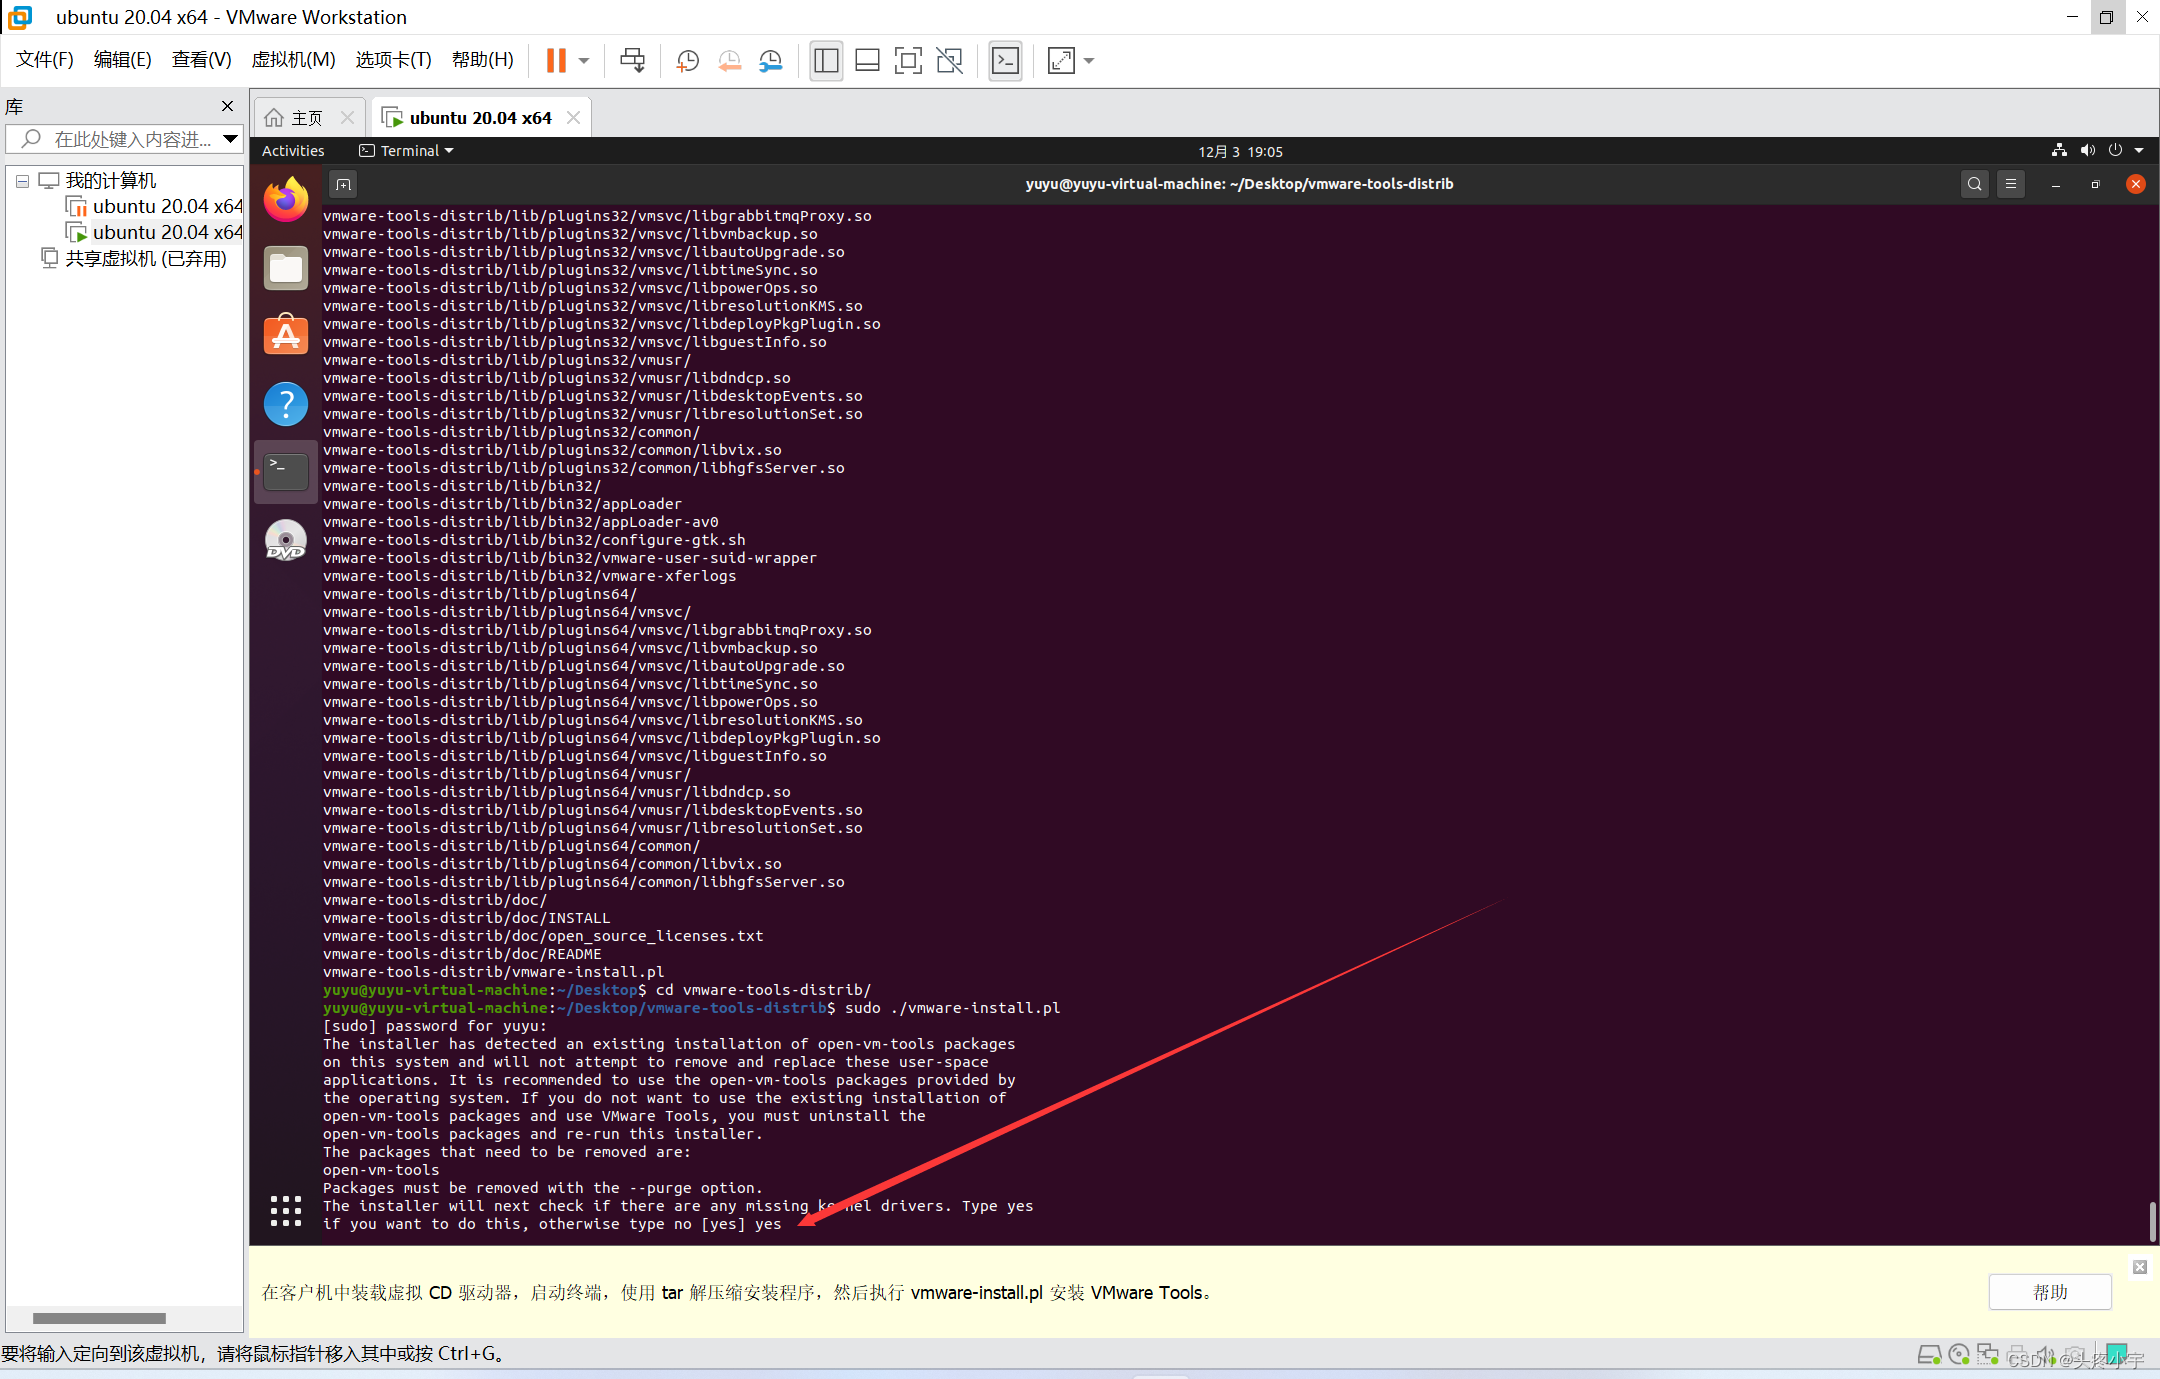Click the terminal window vertical scrollbar
The height and width of the screenshot is (1379, 2160).
tap(2152, 1221)
